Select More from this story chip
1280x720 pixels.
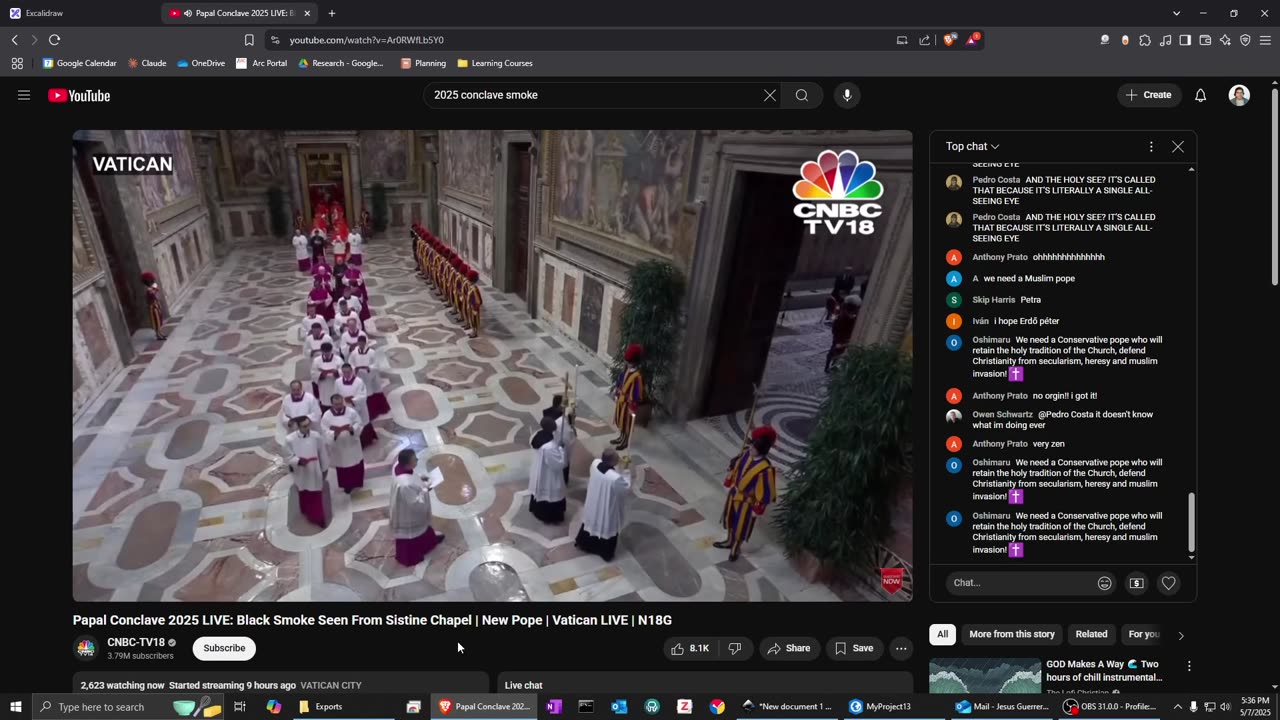(1012, 634)
